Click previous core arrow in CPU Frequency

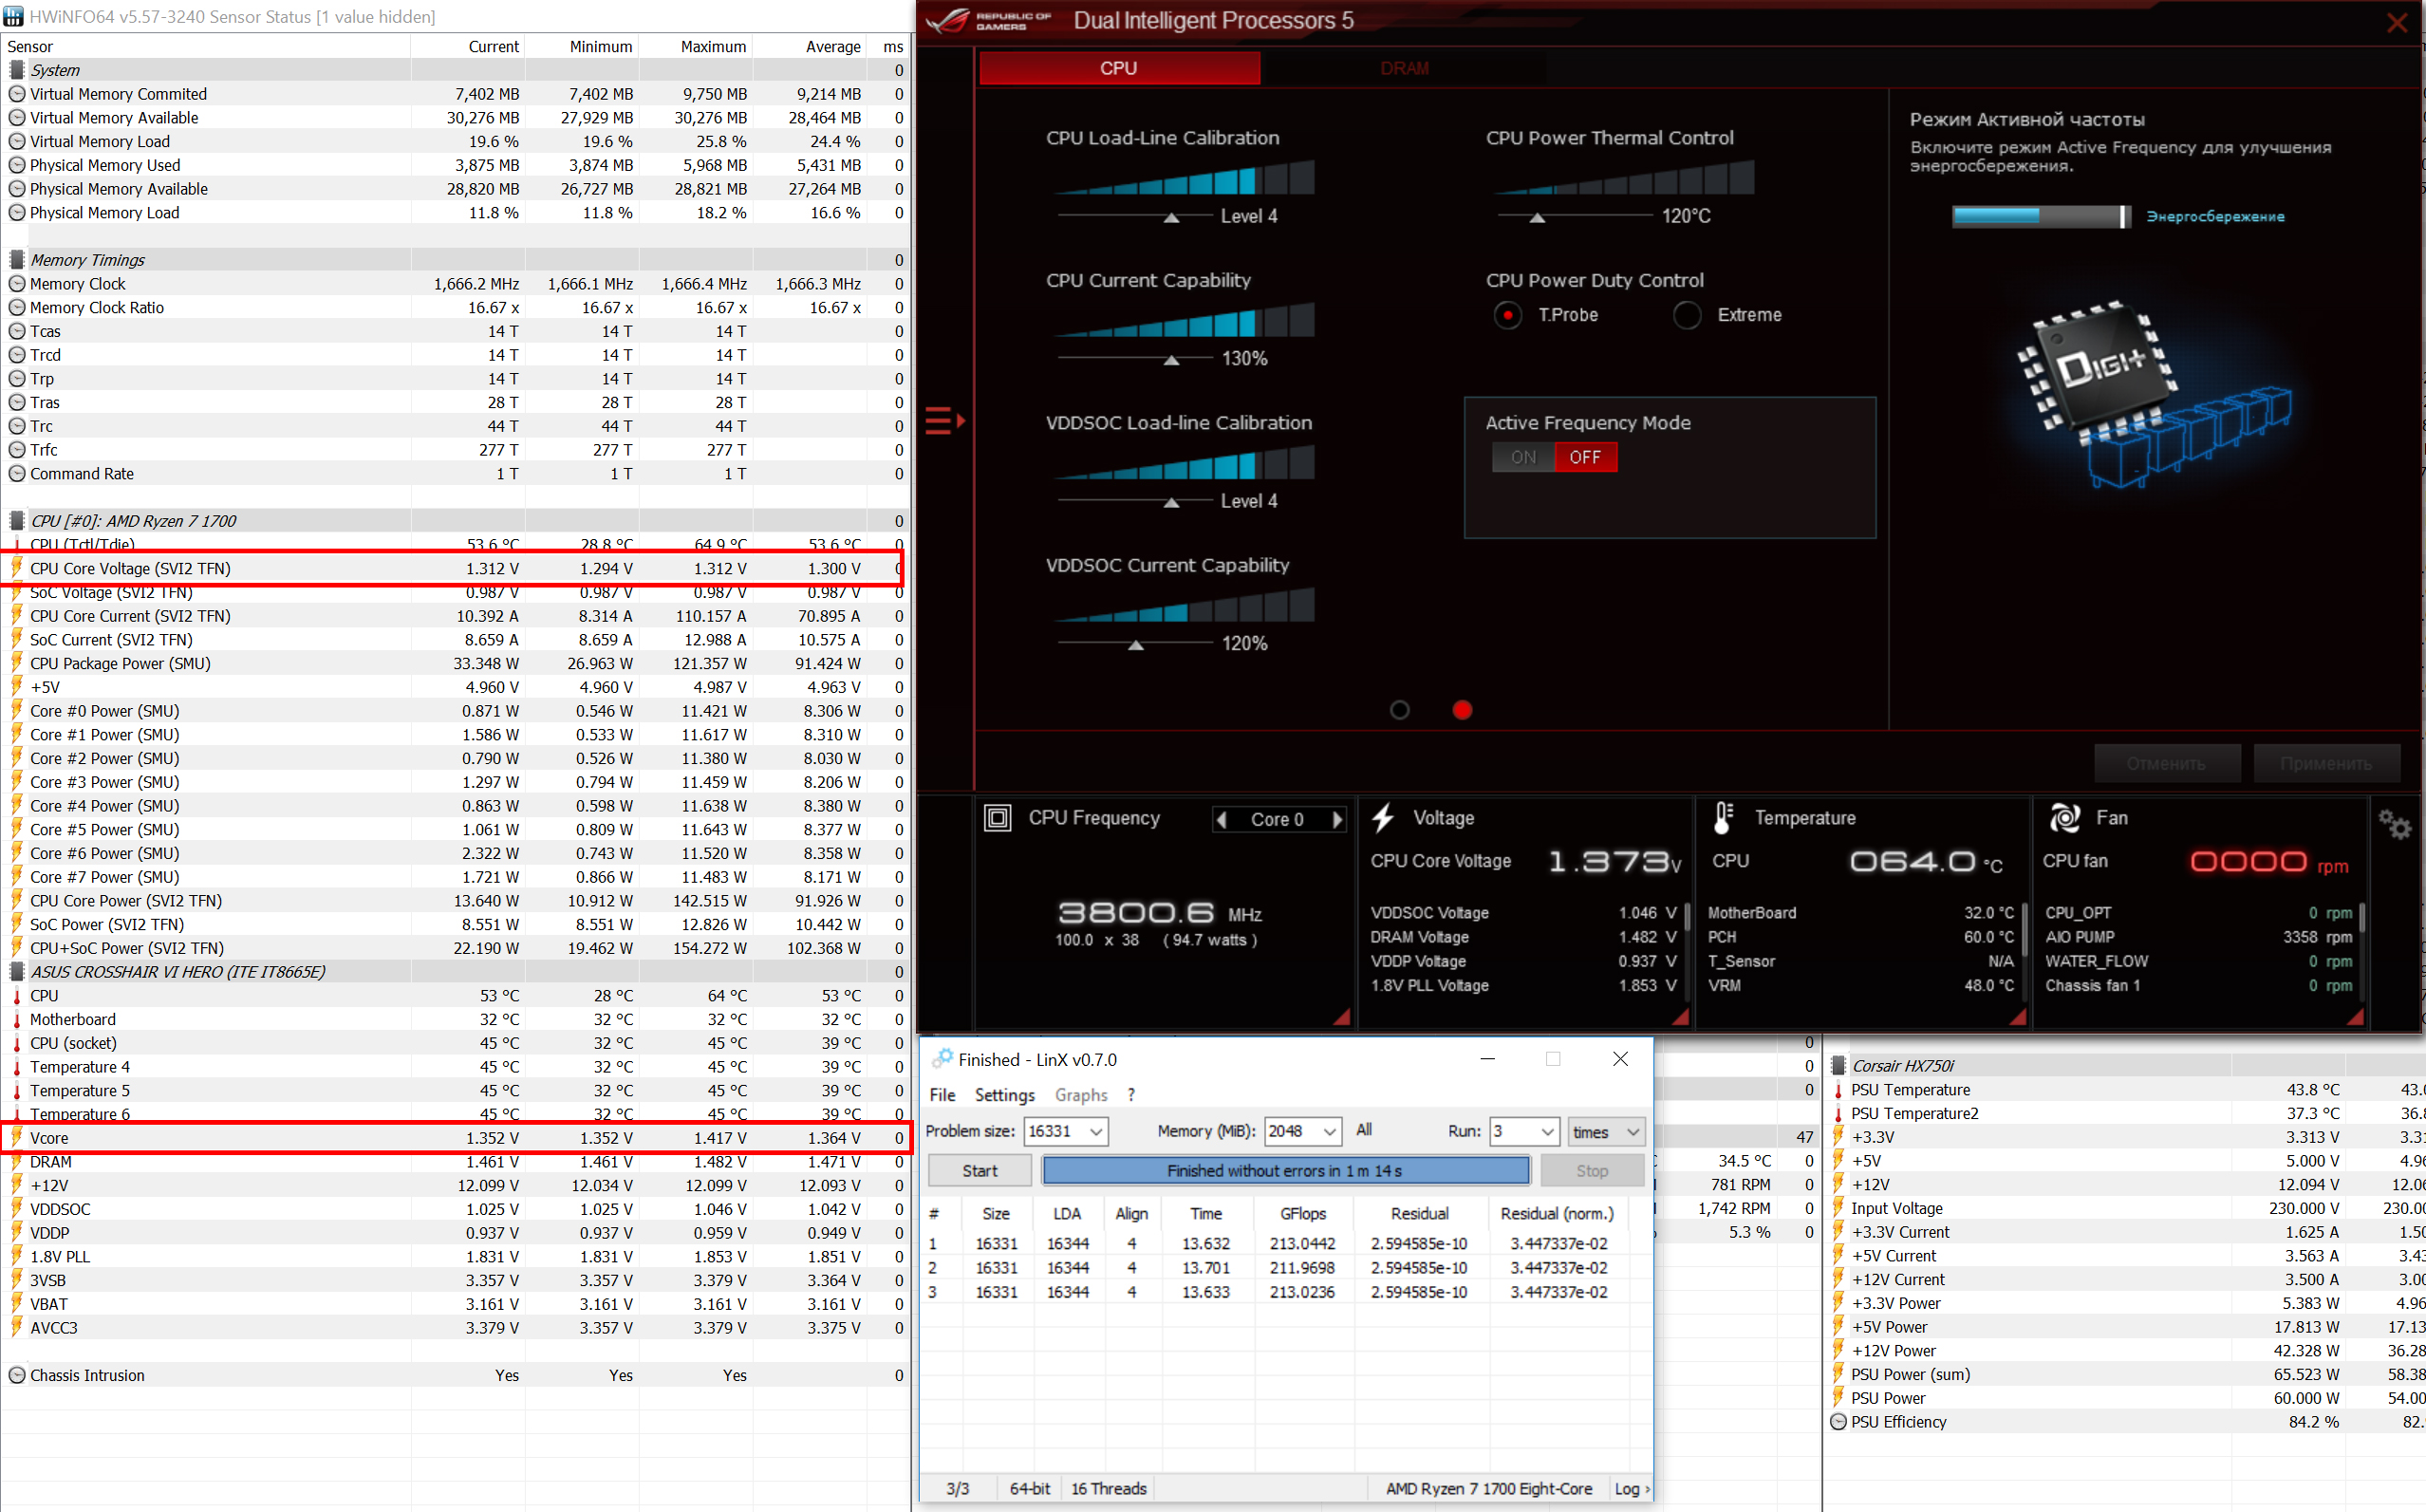pos(1221,820)
